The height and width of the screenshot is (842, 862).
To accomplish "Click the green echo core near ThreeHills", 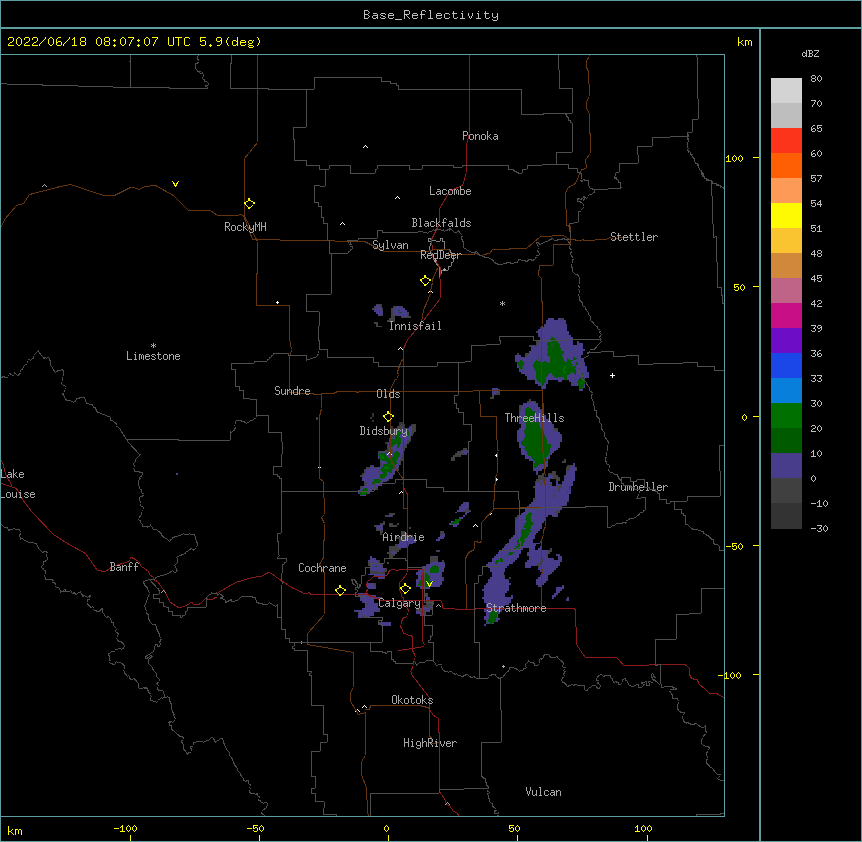I will (x=533, y=440).
